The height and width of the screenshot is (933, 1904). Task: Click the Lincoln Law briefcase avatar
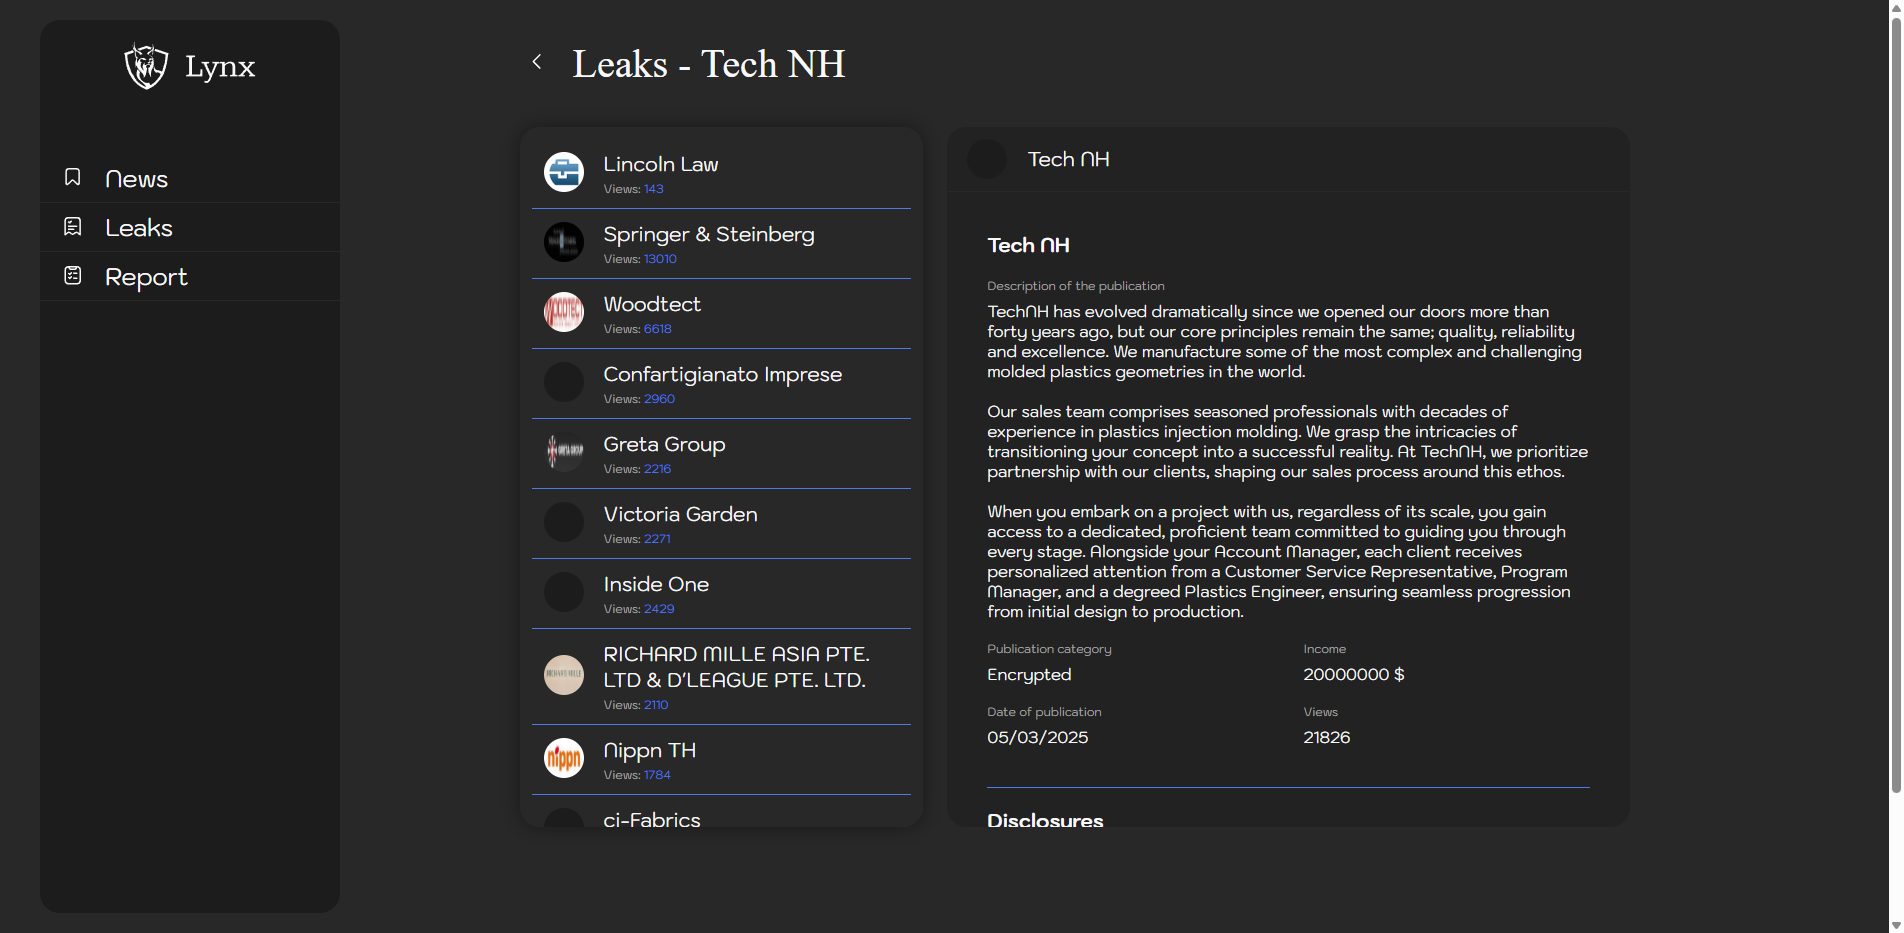[564, 172]
